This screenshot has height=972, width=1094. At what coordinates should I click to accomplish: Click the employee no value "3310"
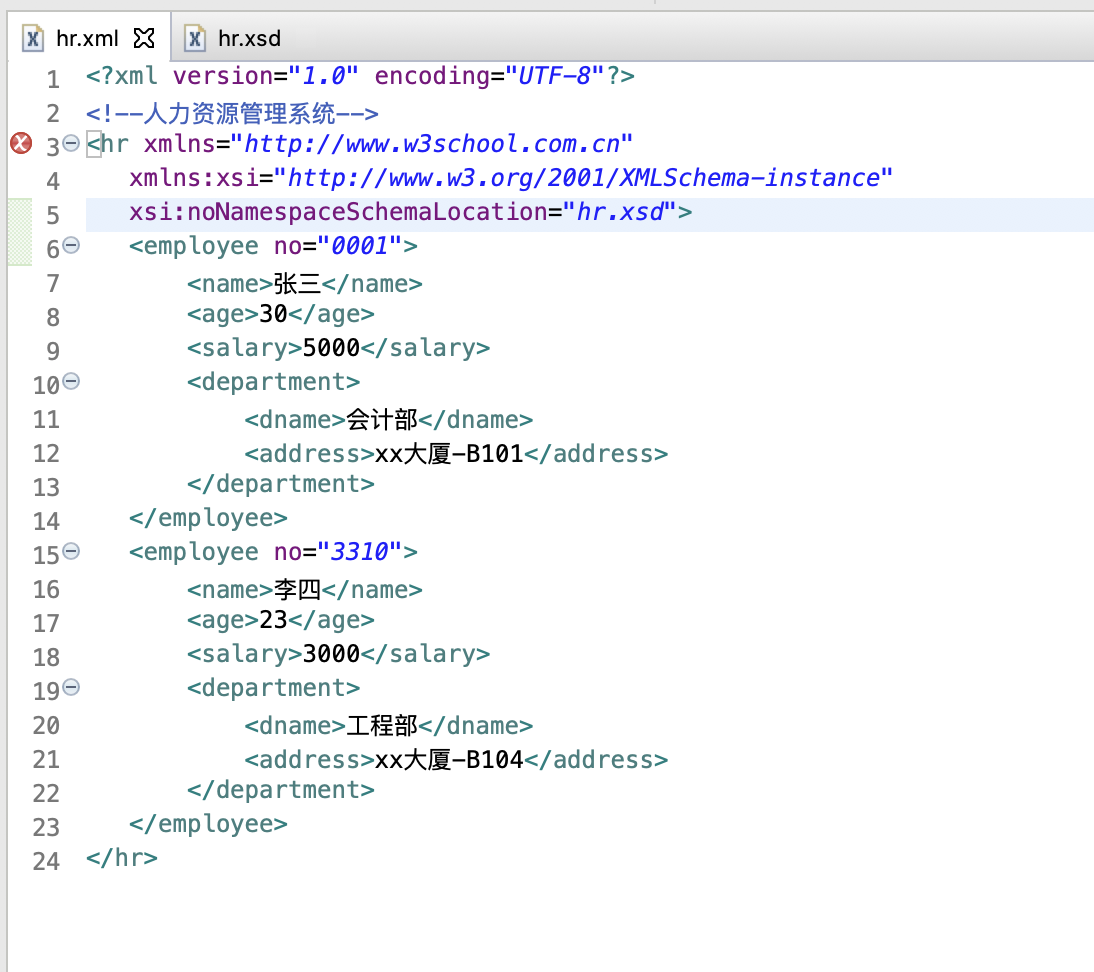point(359,552)
